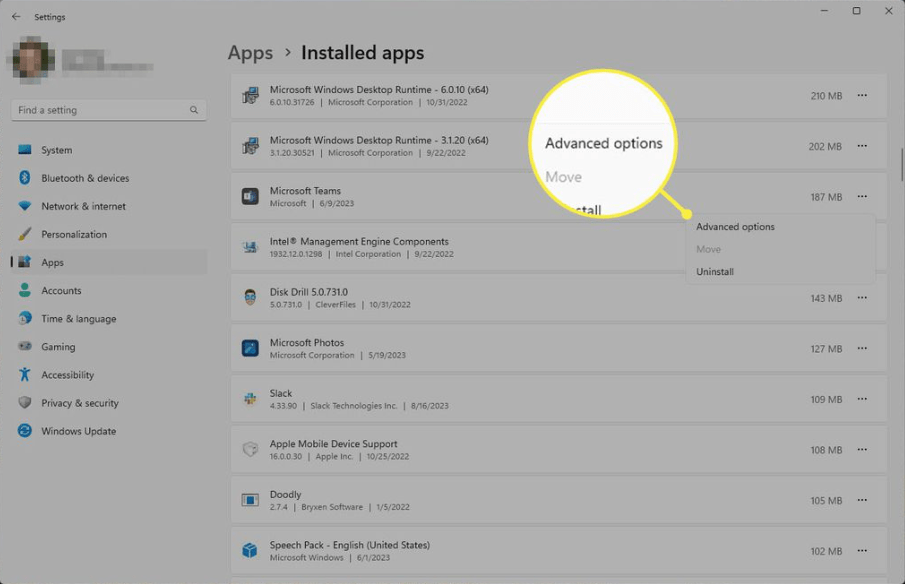Click the Find a setting search box

[x=109, y=110]
